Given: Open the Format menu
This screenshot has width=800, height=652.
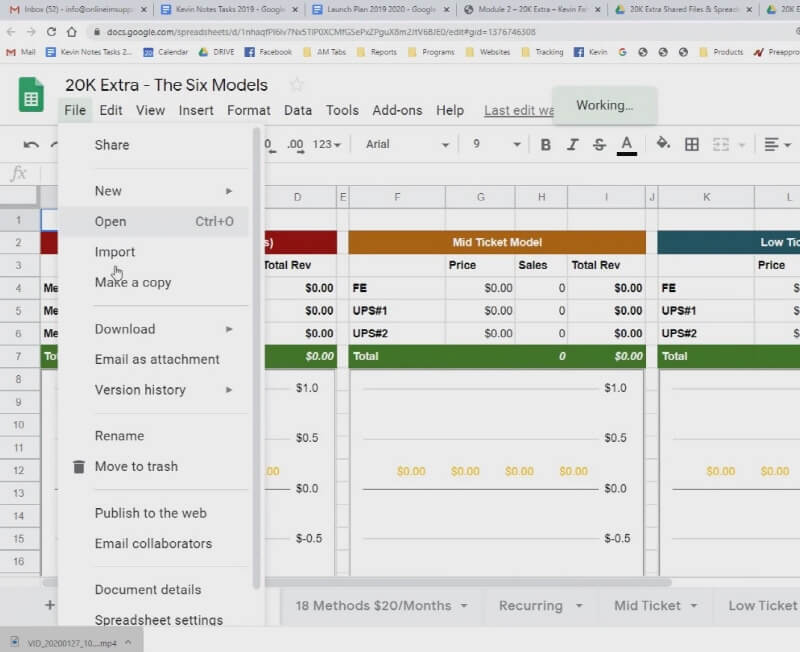Looking at the screenshot, I should coord(248,110).
